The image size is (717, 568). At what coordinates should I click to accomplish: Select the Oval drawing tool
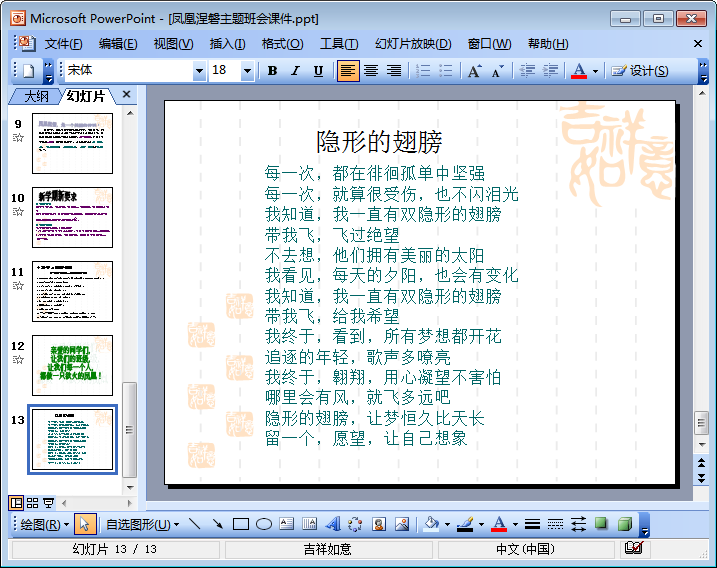tap(264, 524)
